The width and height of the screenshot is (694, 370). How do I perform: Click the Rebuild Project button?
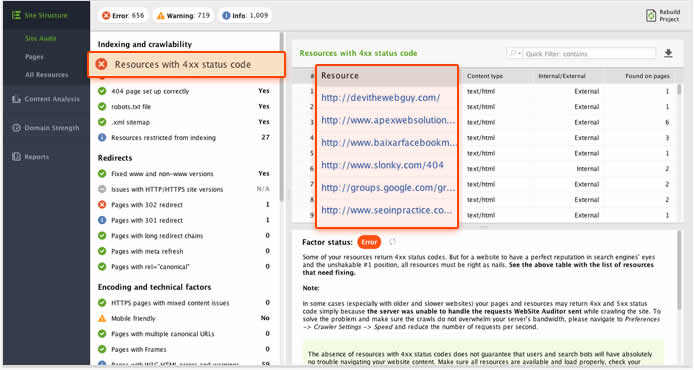663,15
